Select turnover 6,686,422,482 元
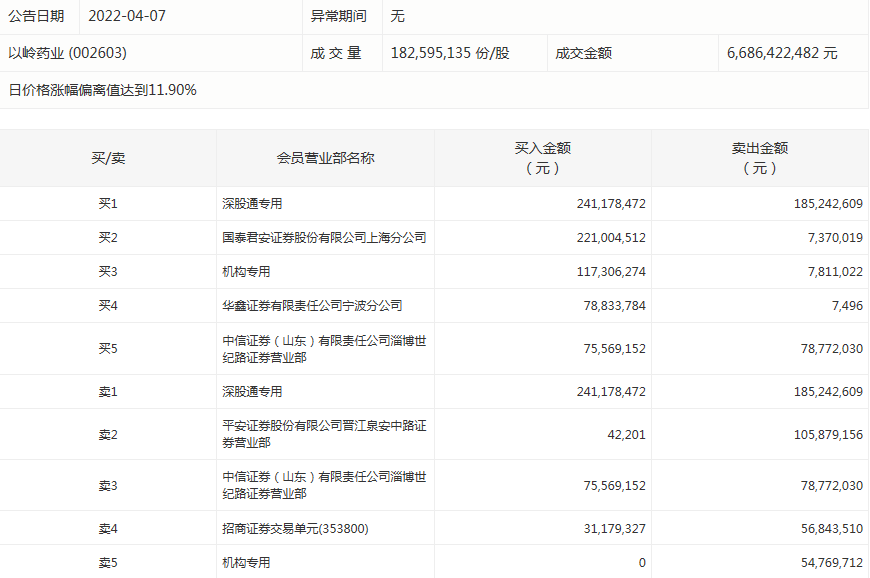The image size is (870, 578). point(782,53)
